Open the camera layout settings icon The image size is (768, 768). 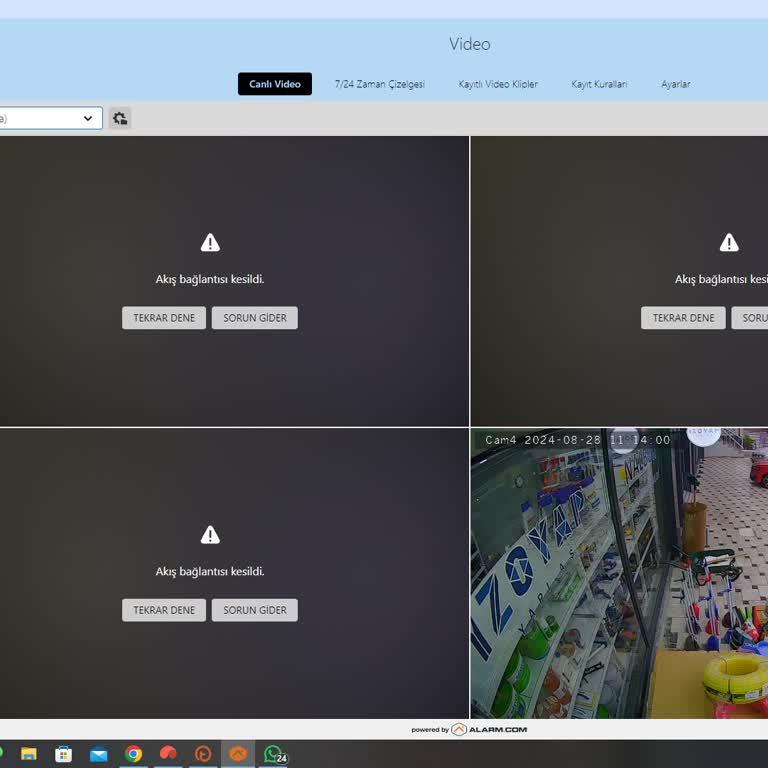click(x=120, y=118)
